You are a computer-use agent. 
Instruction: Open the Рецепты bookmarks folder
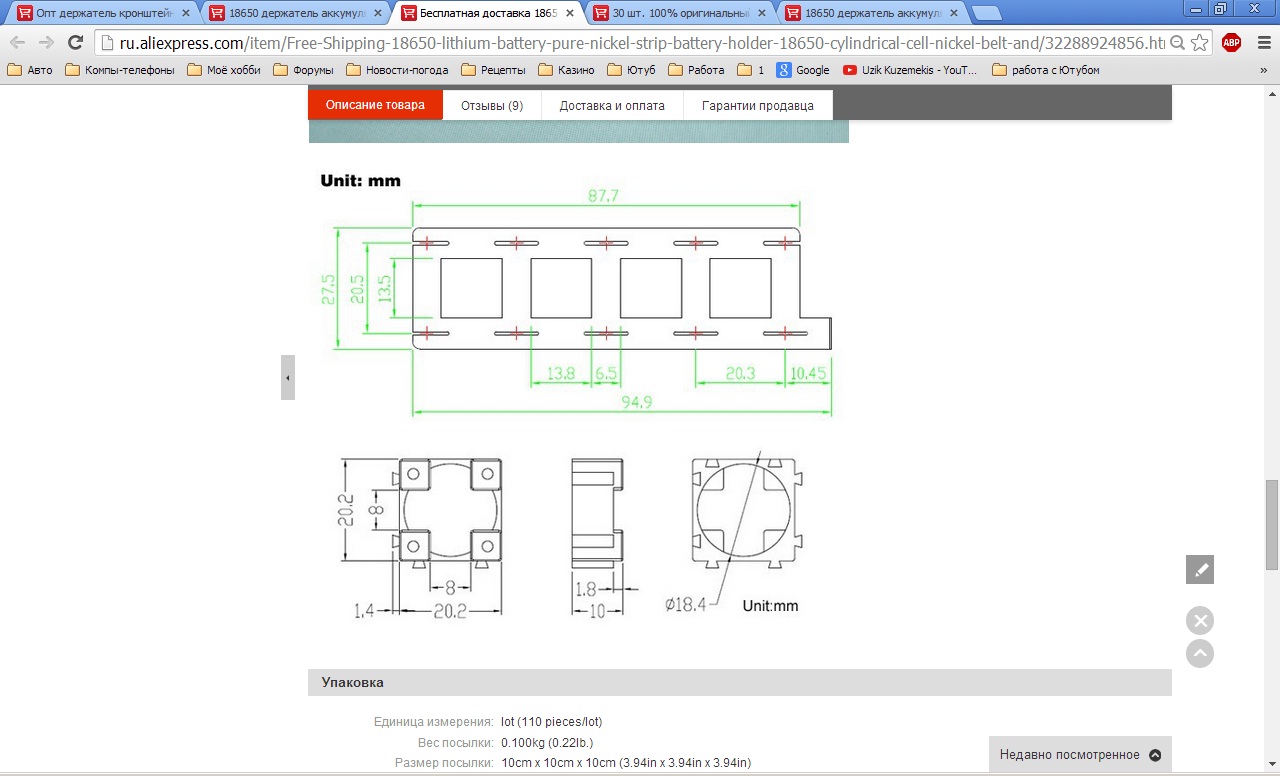(496, 70)
